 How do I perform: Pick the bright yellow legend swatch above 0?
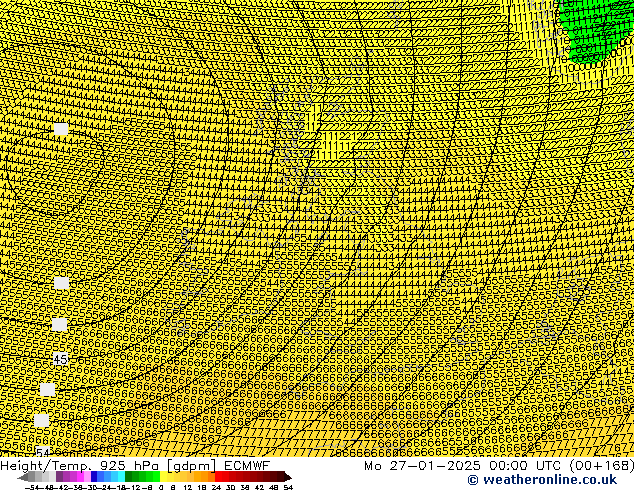(x=163, y=476)
